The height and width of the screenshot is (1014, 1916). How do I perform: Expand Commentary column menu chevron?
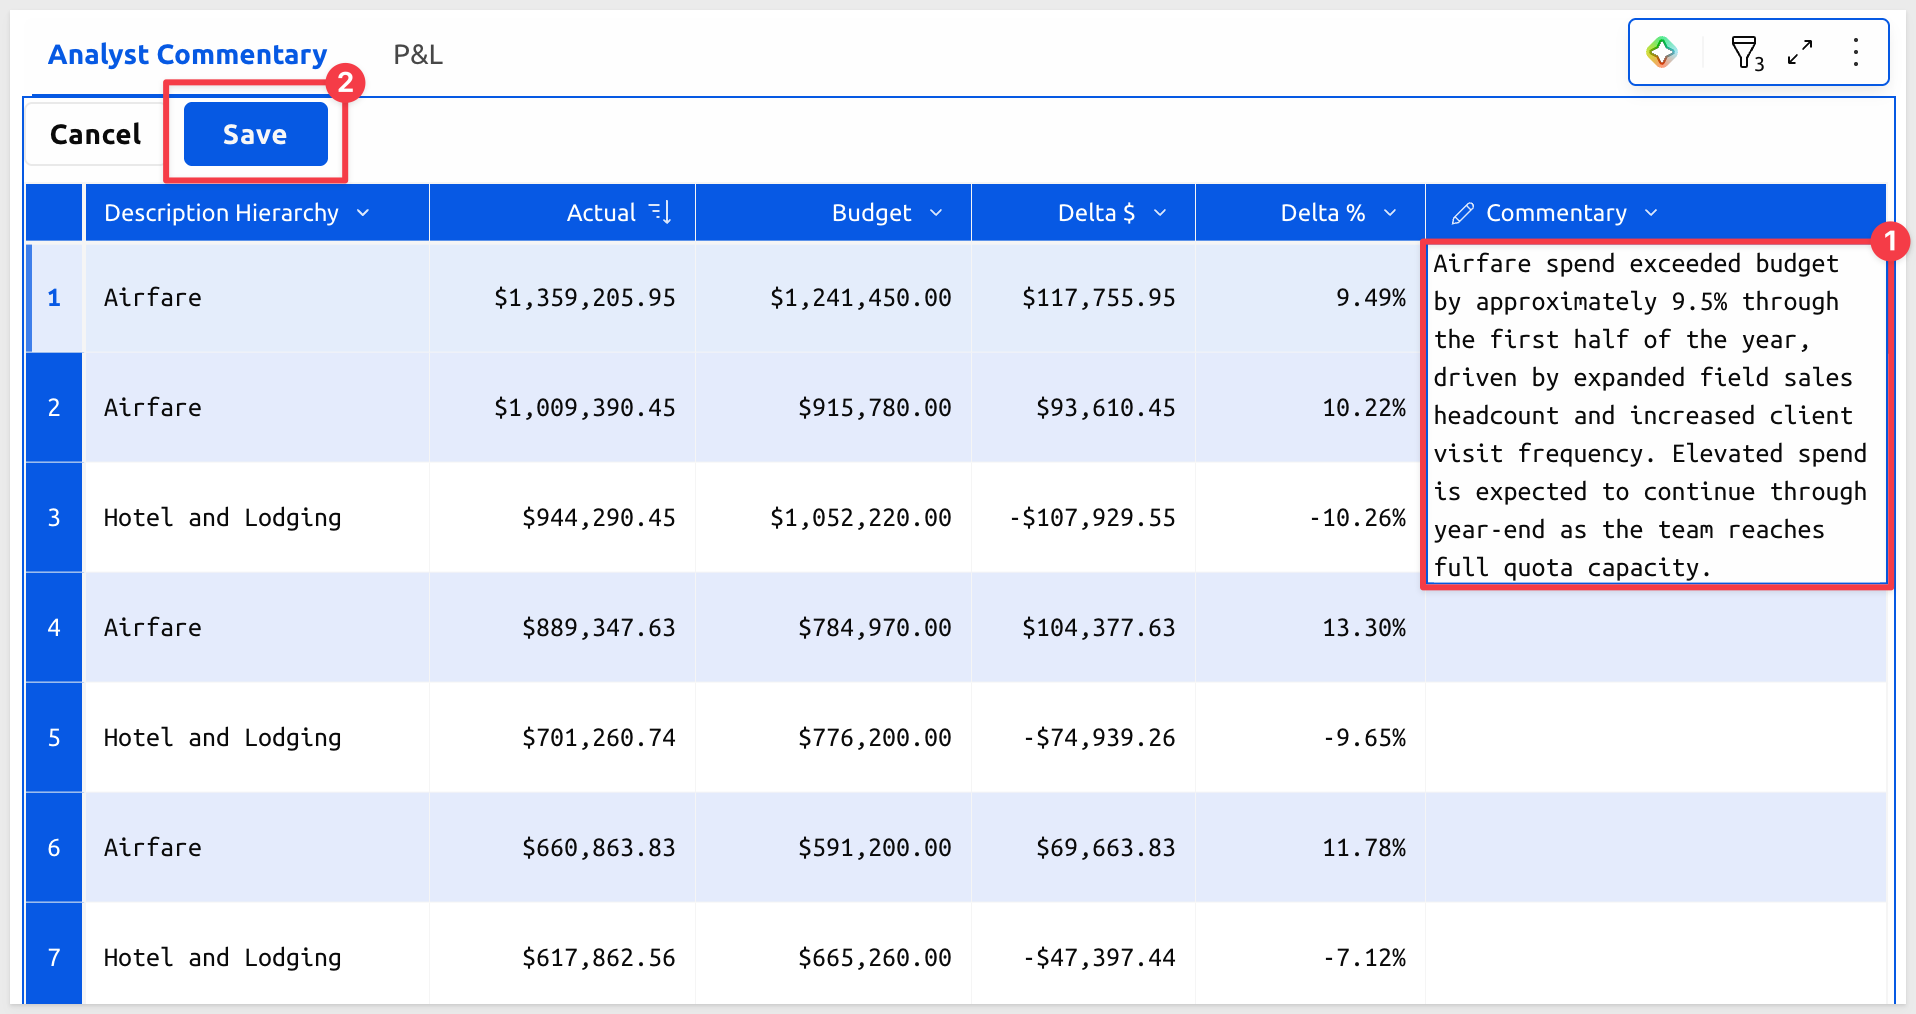(x=1651, y=213)
